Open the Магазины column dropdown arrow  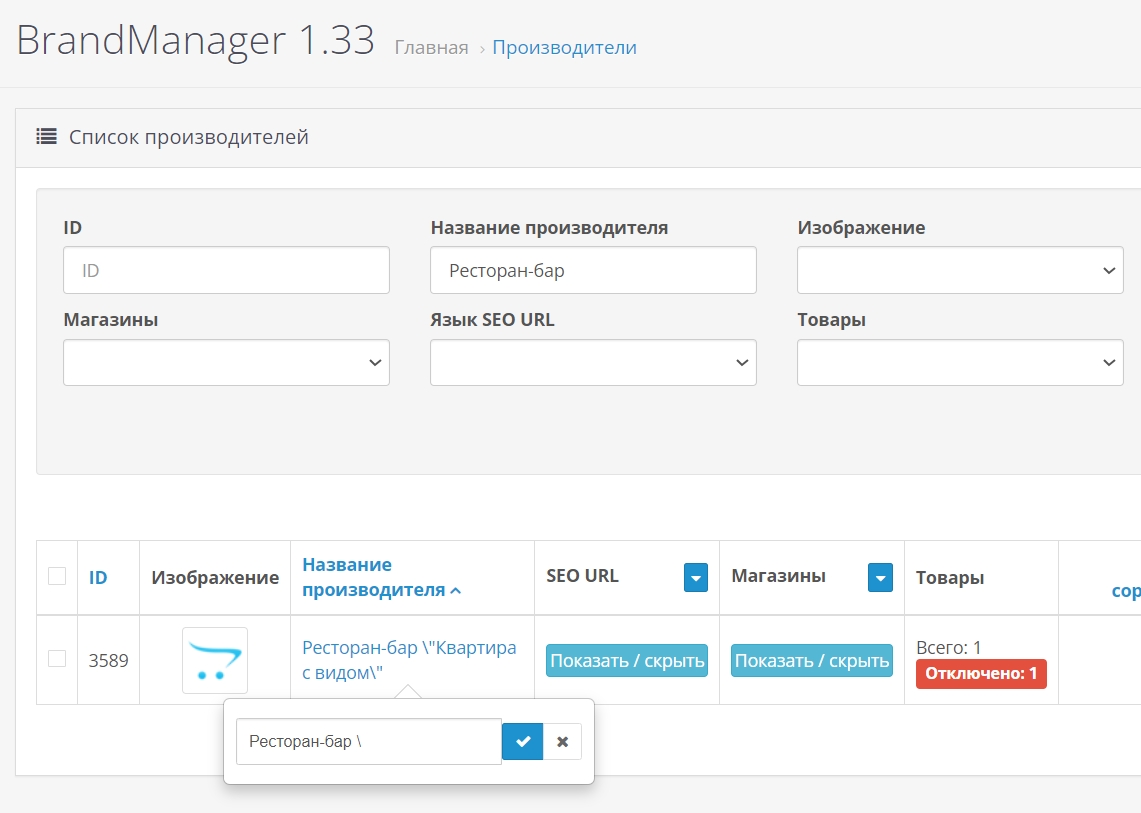[880, 577]
